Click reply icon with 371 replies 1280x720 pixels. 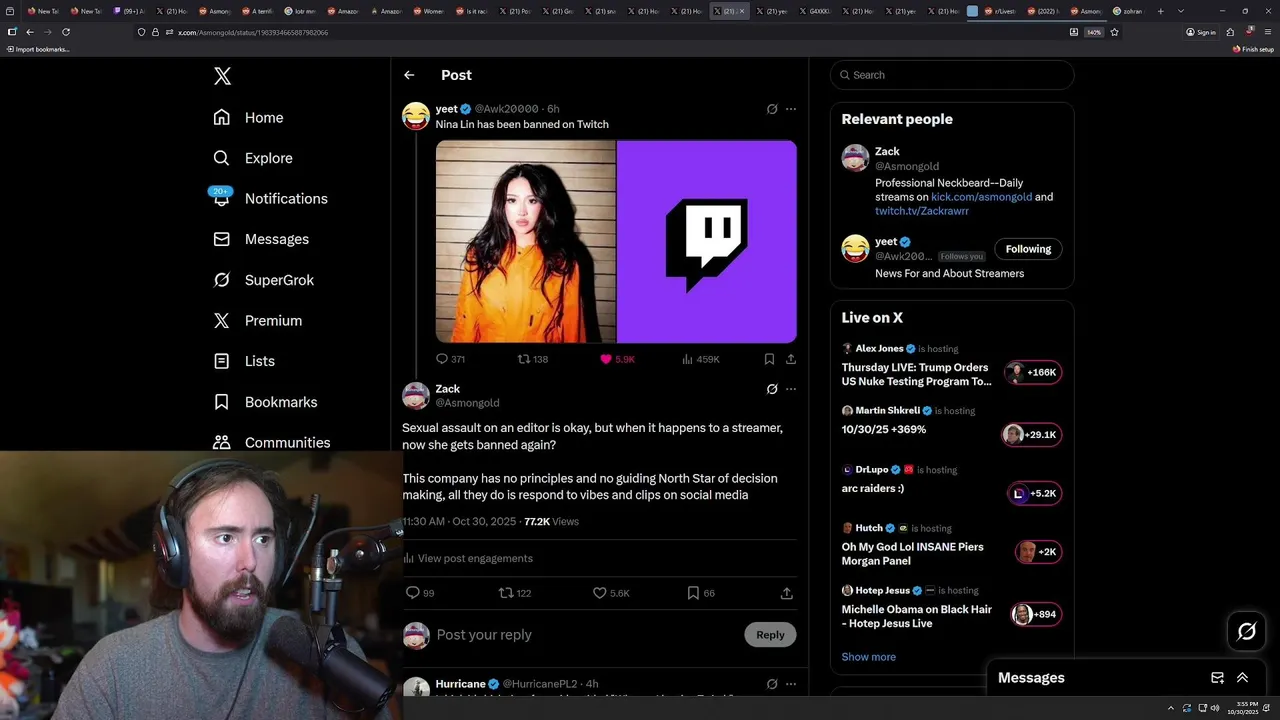pyautogui.click(x=450, y=359)
